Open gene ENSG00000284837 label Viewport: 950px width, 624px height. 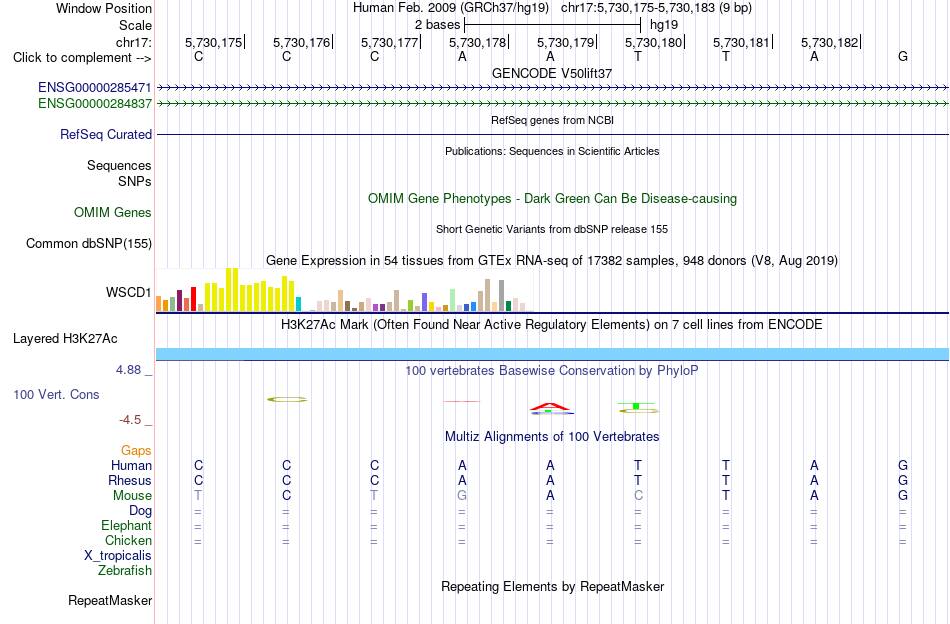pyautogui.click(x=95, y=104)
